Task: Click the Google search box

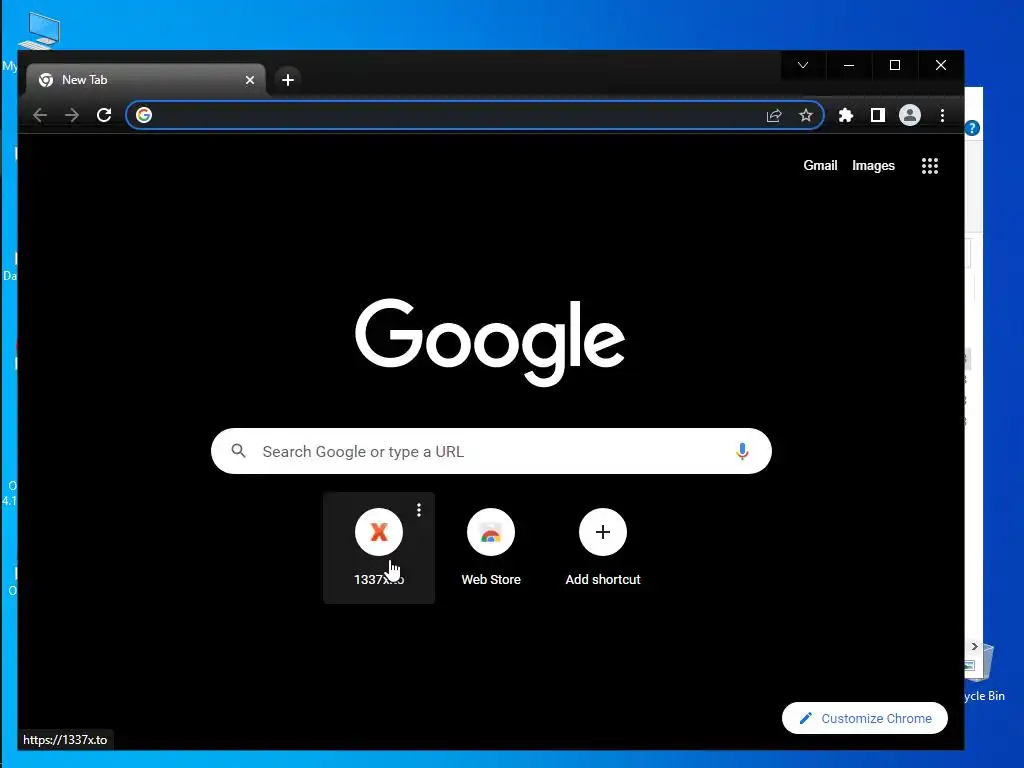Action: click(491, 451)
